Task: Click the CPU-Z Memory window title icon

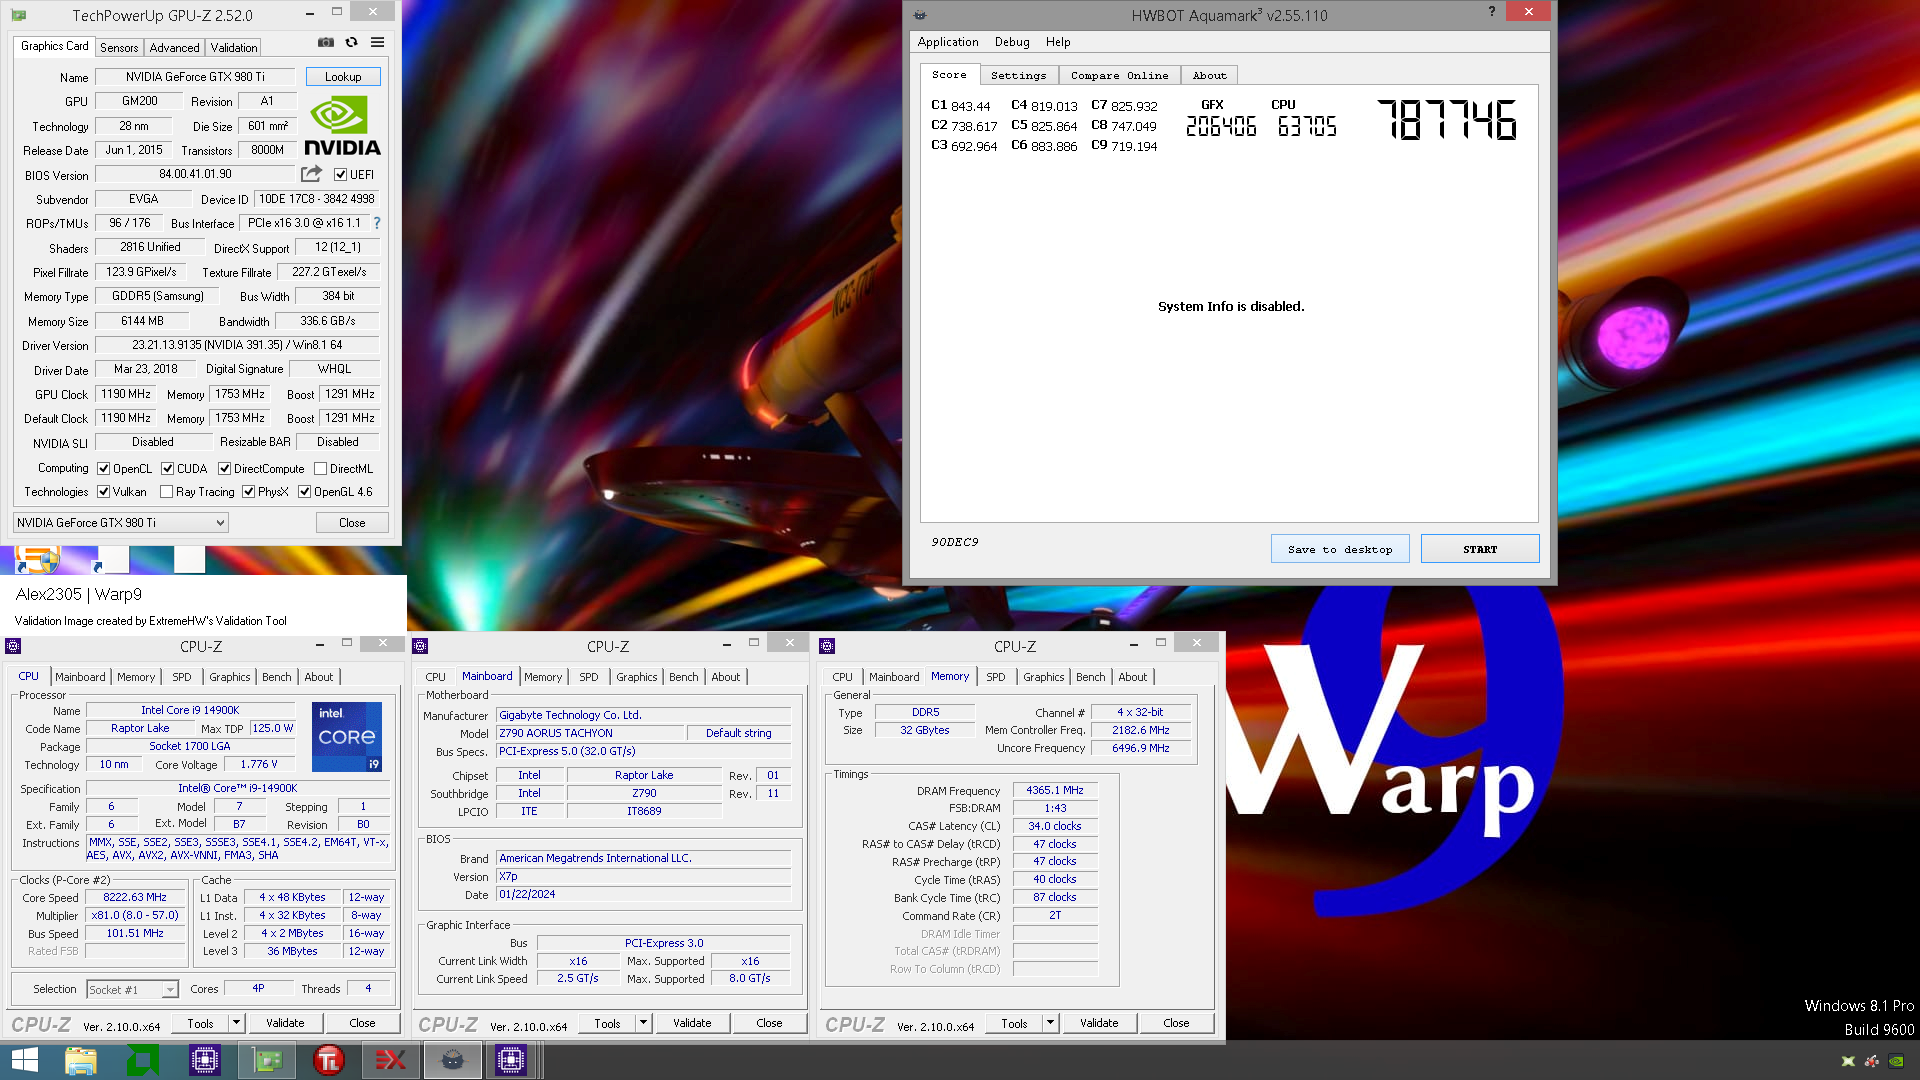Action: (x=827, y=646)
